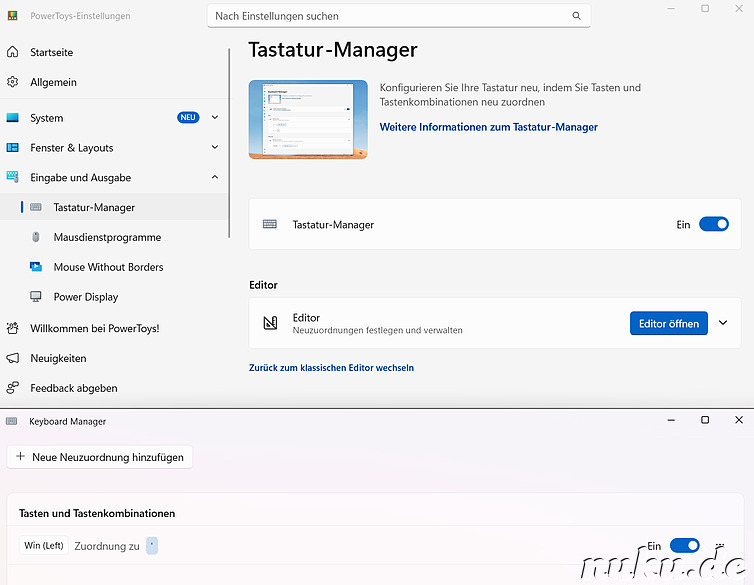Click the keyboard icon in Tastatur-Manager card
This screenshot has height=585, width=754.
(270, 224)
